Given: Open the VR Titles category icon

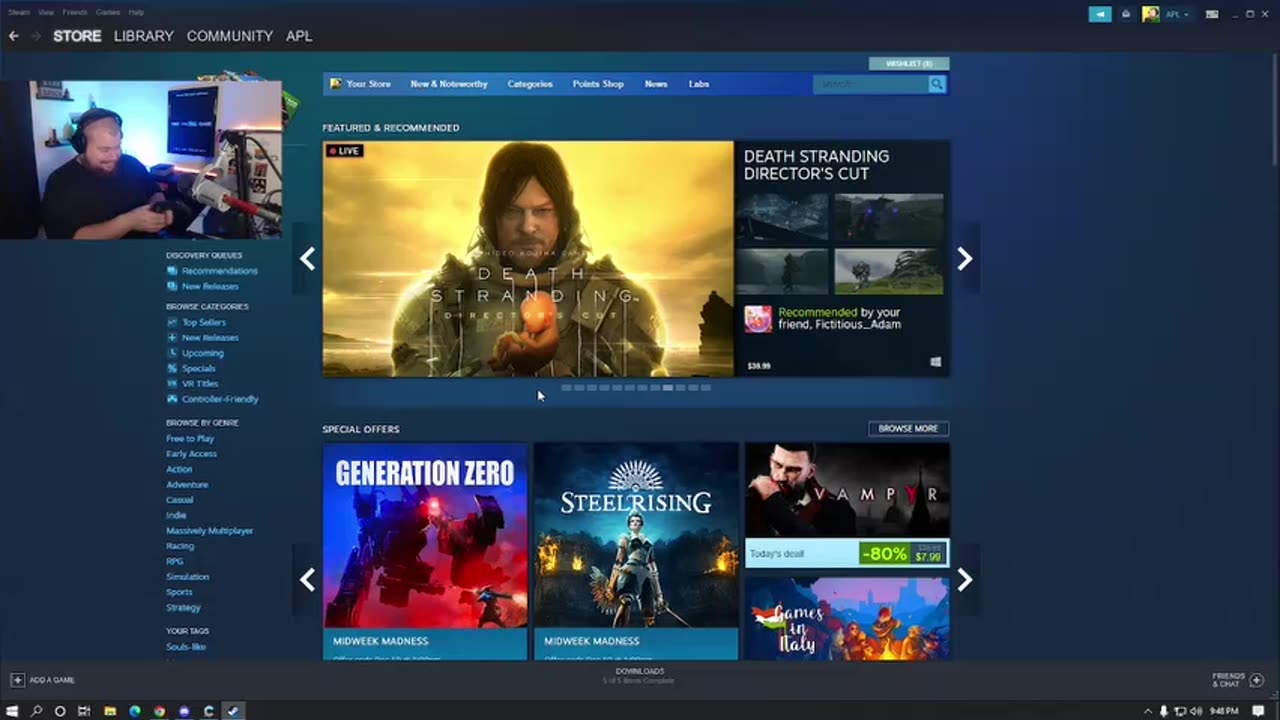Looking at the screenshot, I should (172, 384).
